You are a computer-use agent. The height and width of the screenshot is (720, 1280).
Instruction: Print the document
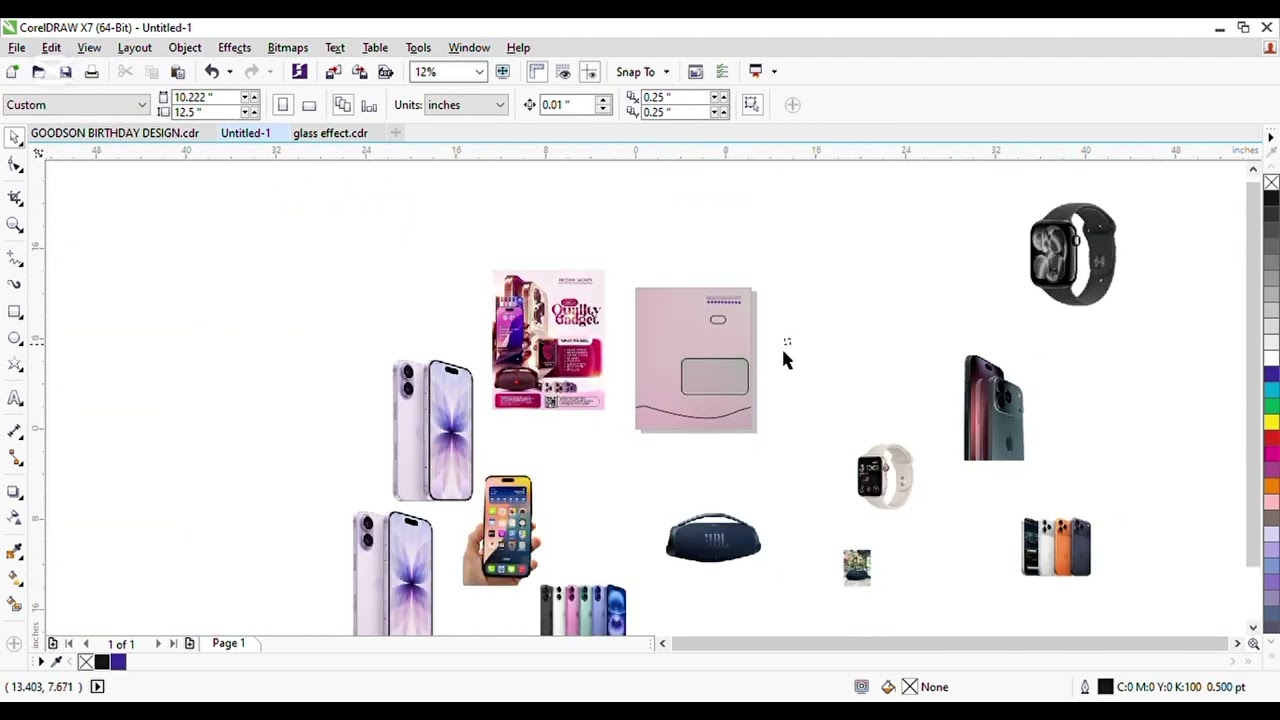tap(91, 72)
